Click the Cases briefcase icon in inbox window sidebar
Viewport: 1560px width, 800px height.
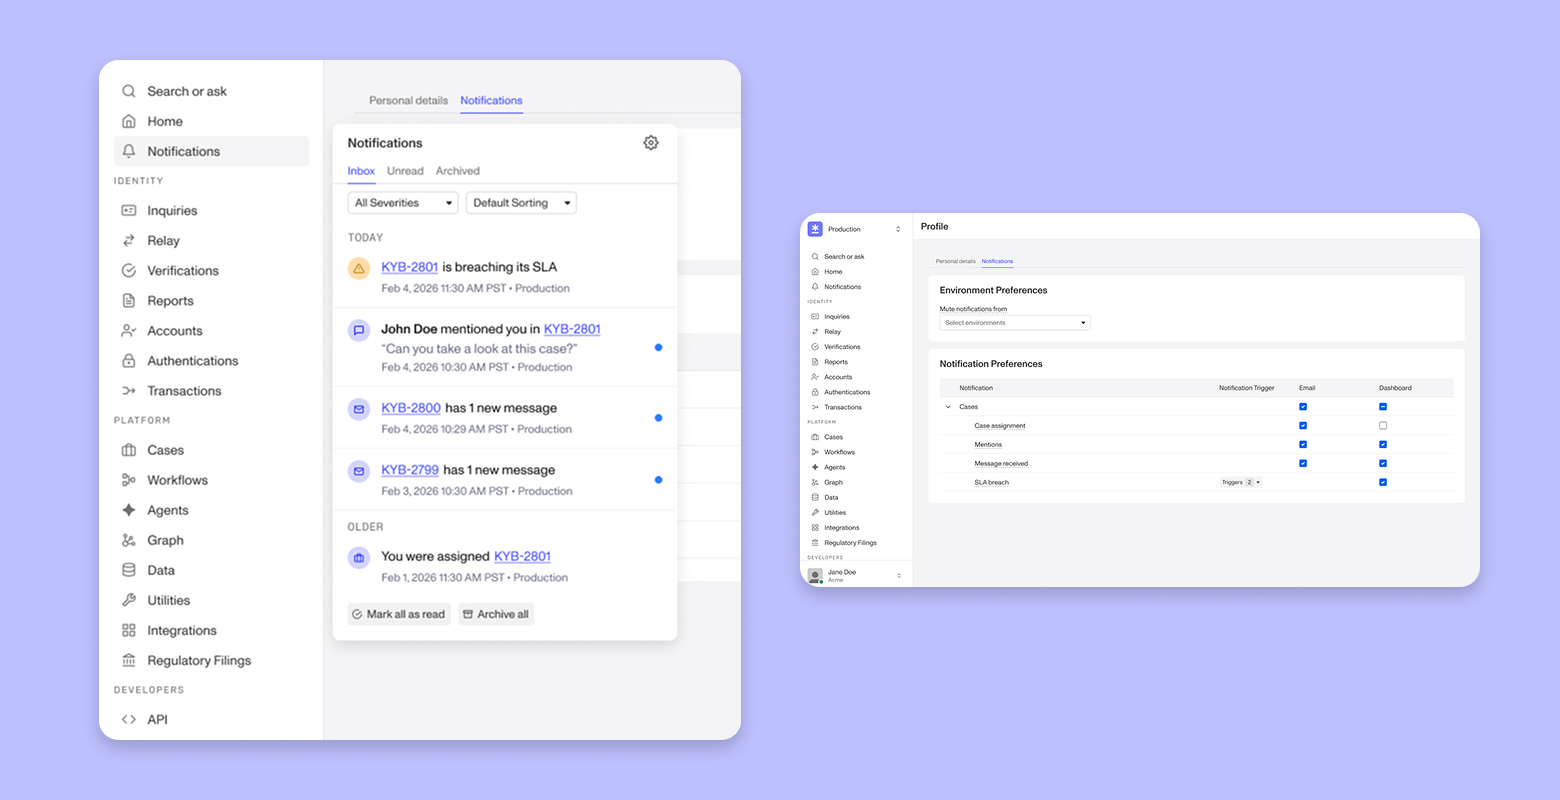point(129,450)
